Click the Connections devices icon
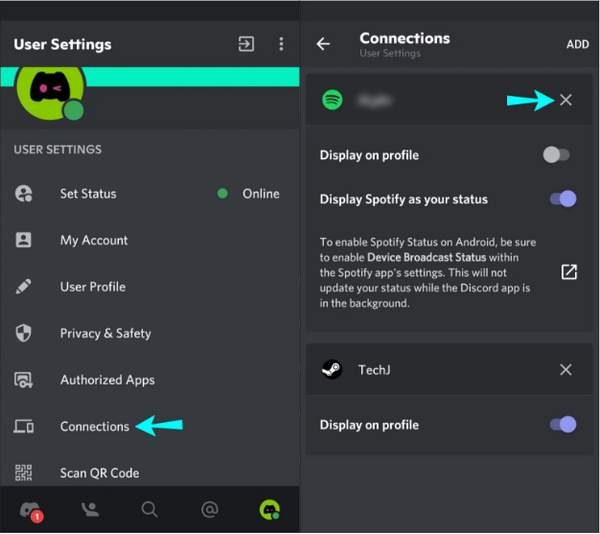This screenshot has width=600, height=534. coord(24,426)
